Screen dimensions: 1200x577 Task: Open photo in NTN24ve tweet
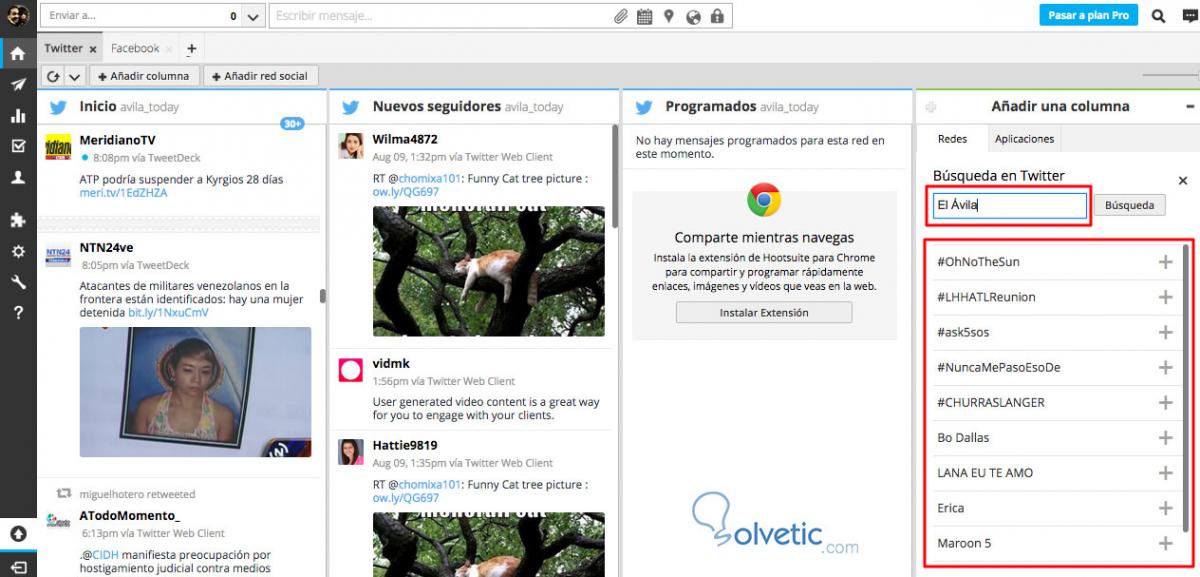point(195,392)
